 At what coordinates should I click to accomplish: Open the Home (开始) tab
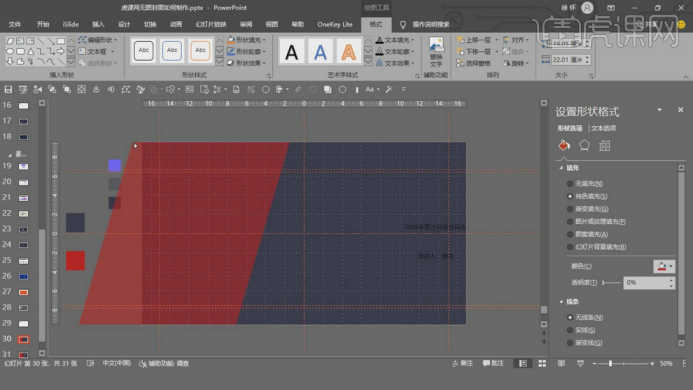[x=43, y=24]
